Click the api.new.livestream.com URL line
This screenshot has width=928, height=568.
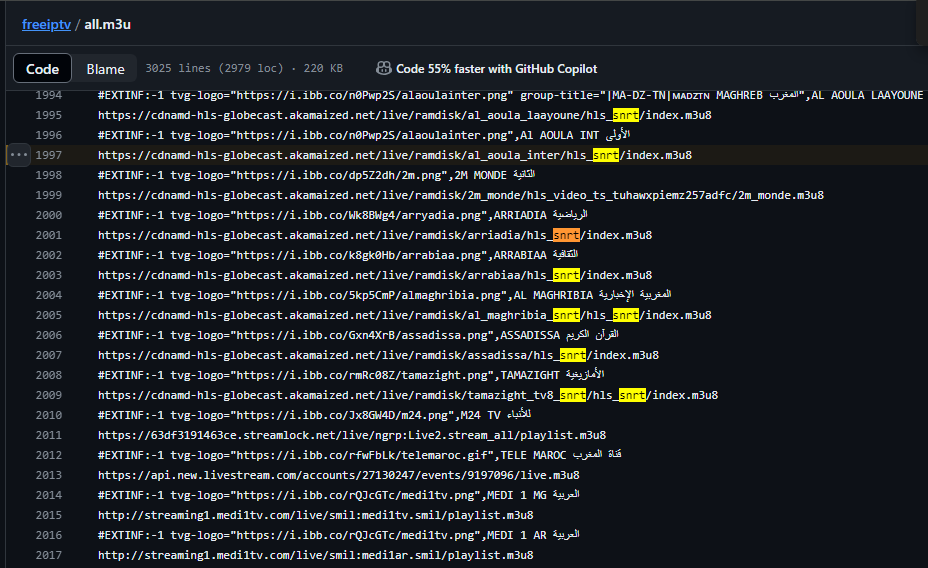[x=339, y=475]
